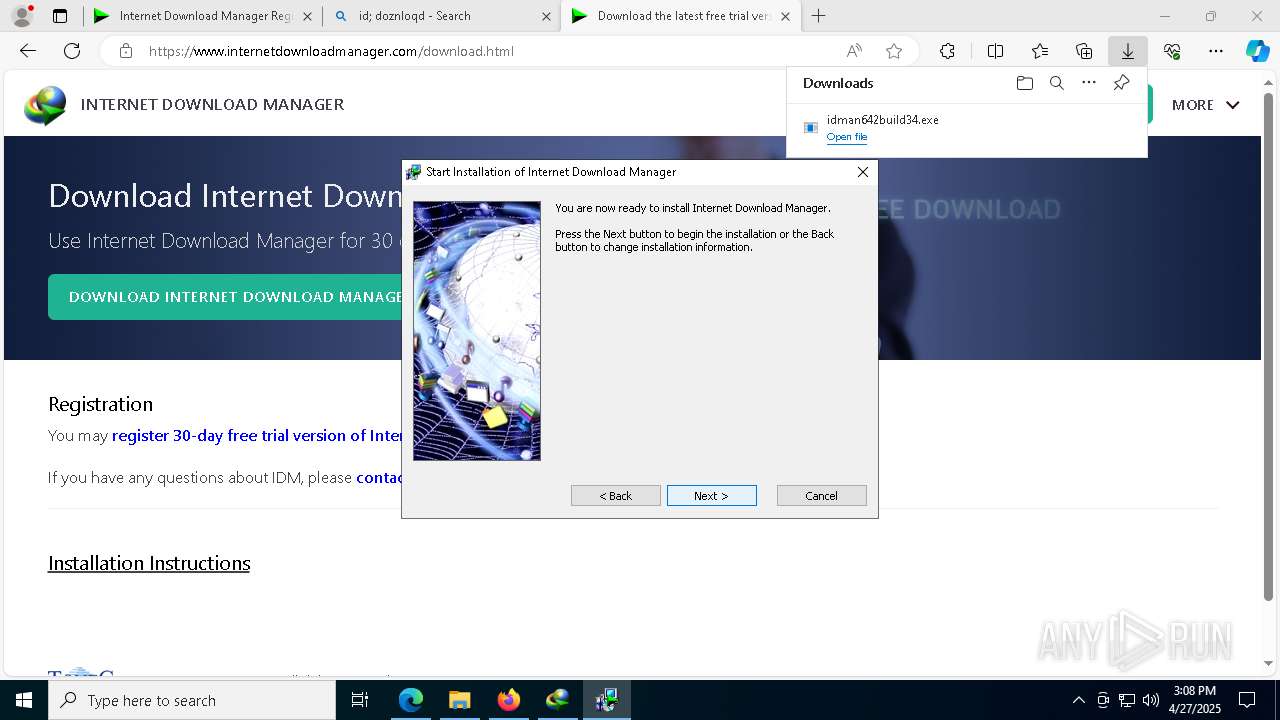This screenshot has height=720, width=1280.
Task: Click Installation Instructions heading link
Action: coord(149,563)
